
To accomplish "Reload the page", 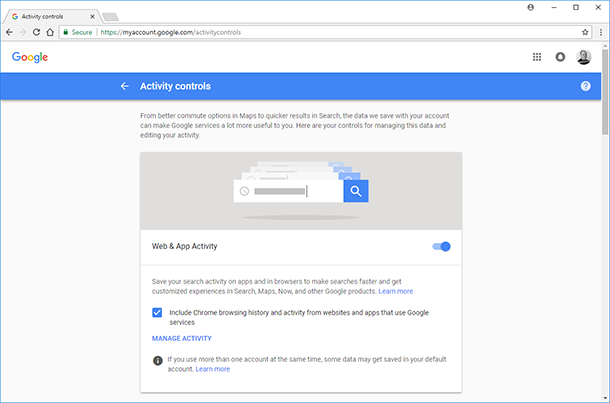I will pos(36,32).
